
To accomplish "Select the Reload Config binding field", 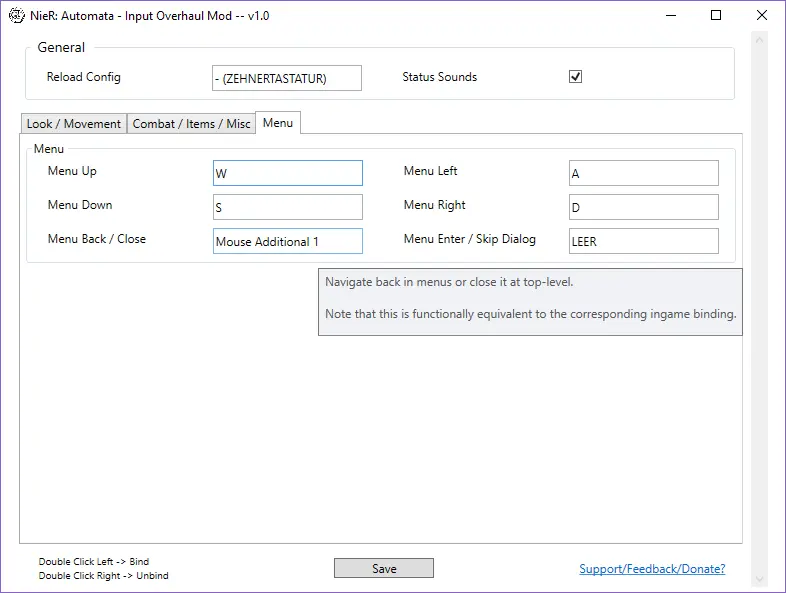I will (x=287, y=78).
